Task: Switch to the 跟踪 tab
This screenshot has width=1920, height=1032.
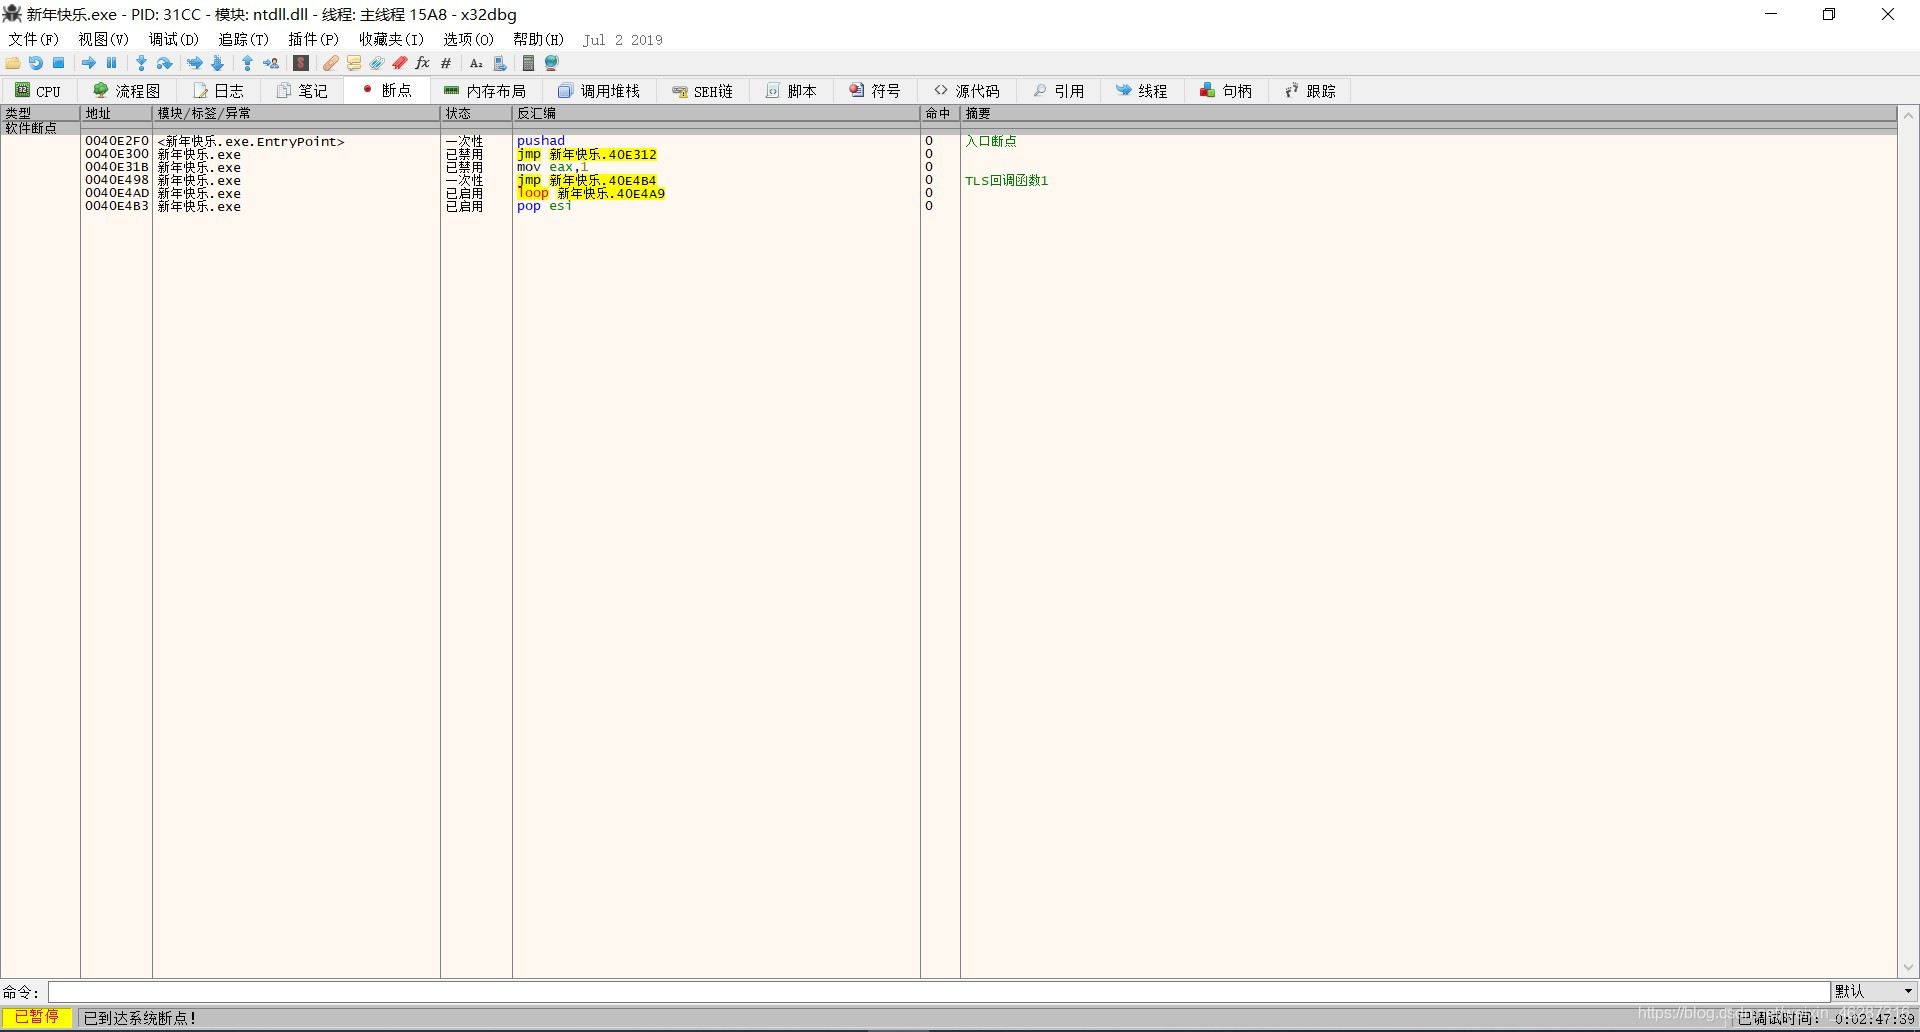Action: click(1311, 91)
